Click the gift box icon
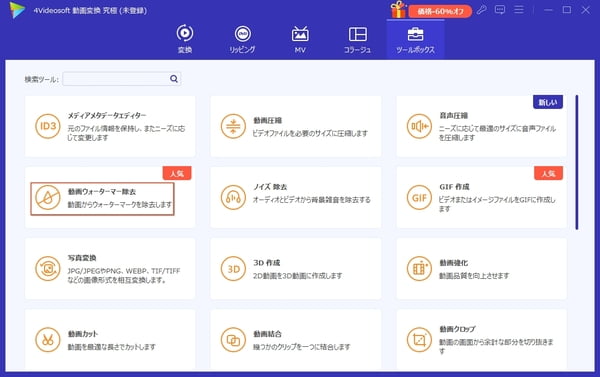Screen dimensions: 600x377 tap(398, 9)
